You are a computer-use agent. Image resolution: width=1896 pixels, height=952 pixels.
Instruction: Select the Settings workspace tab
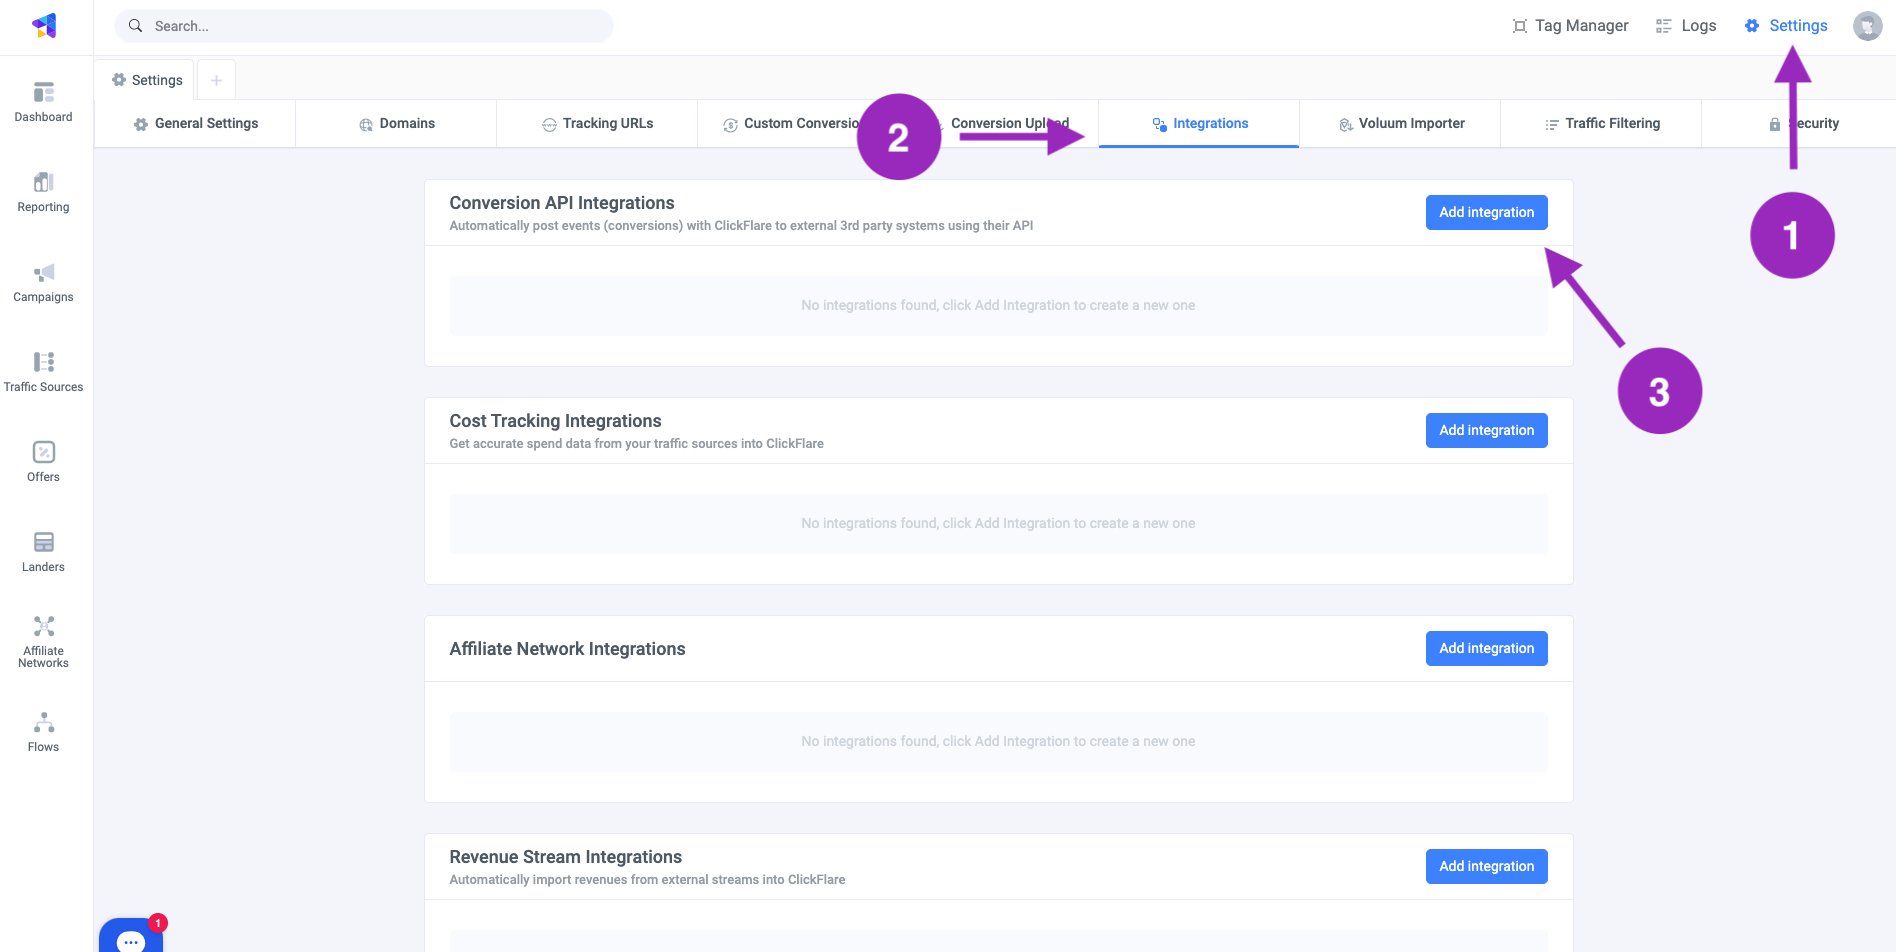click(146, 80)
